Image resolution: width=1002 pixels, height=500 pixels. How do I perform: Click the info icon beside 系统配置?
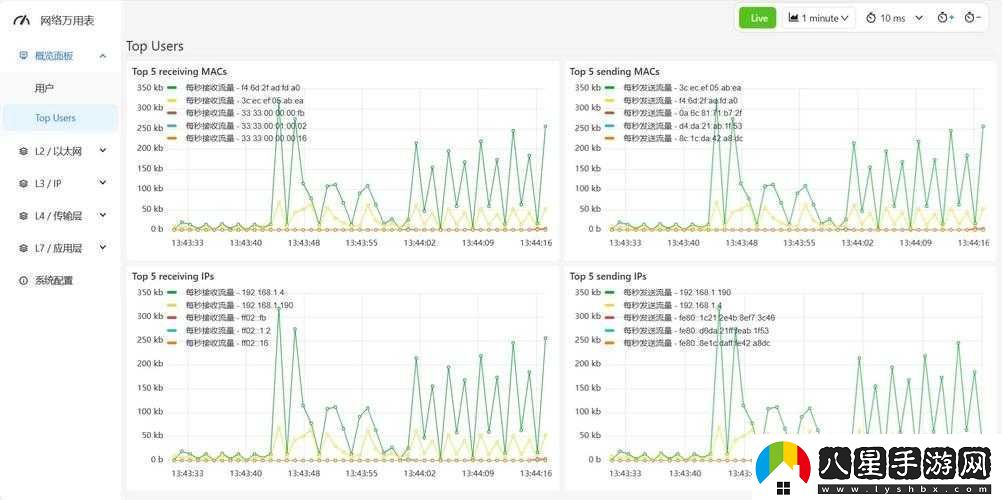[x=24, y=280]
